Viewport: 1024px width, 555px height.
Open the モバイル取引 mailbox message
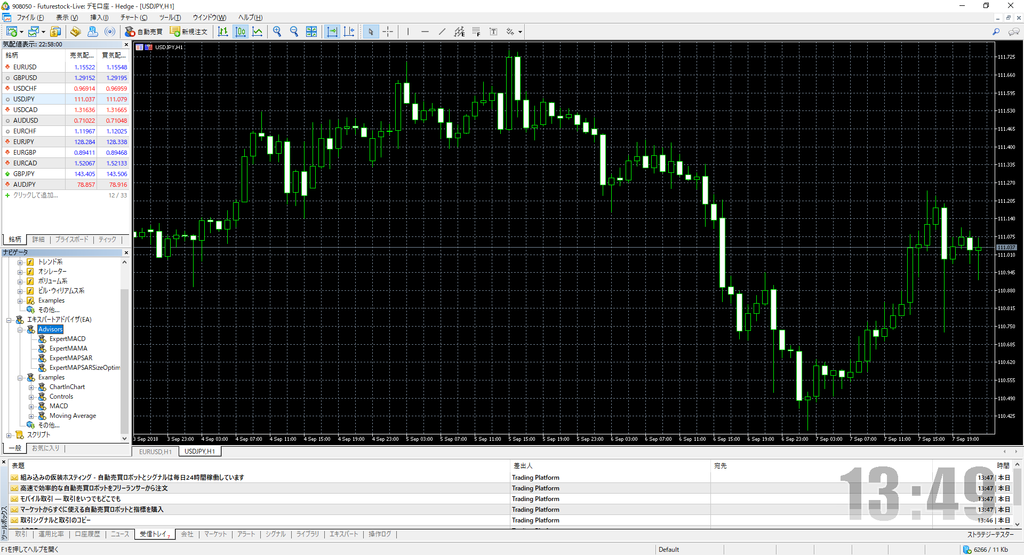click(70, 499)
